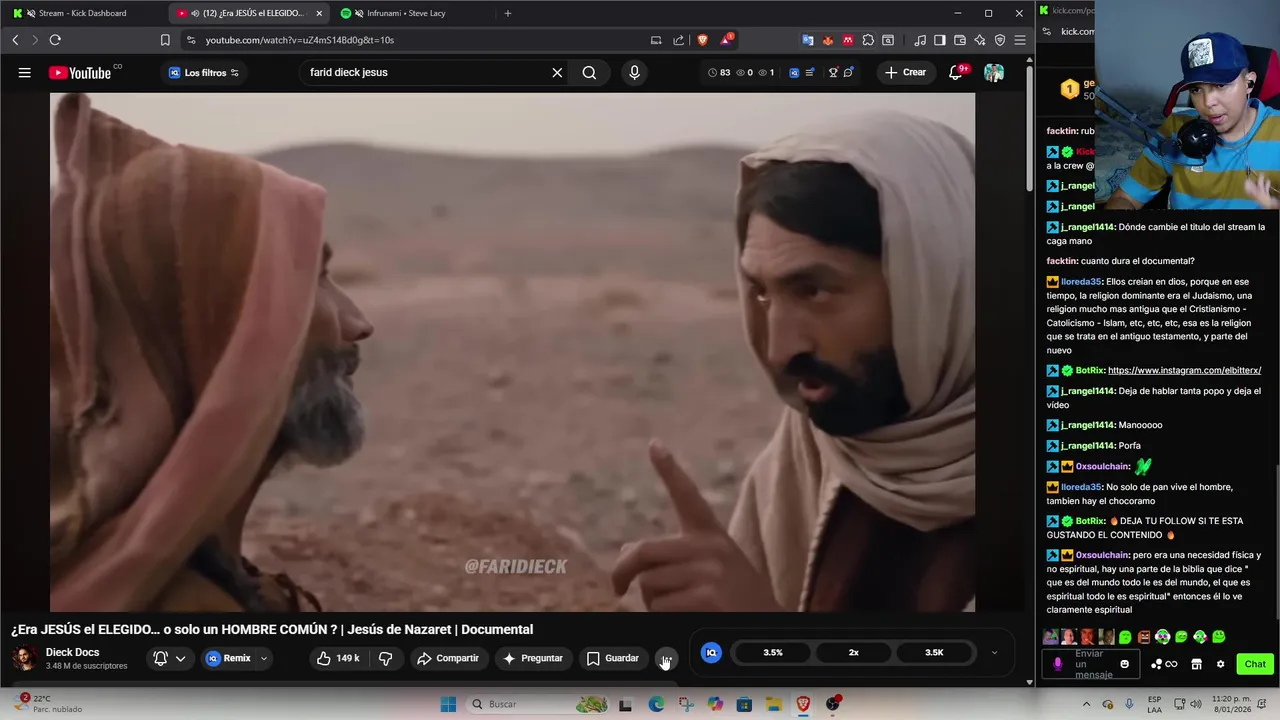Viewport: 1280px width, 720px height.
Task: Expand the vidIQ stats bar chevron
Action: (x=994, y=652)
